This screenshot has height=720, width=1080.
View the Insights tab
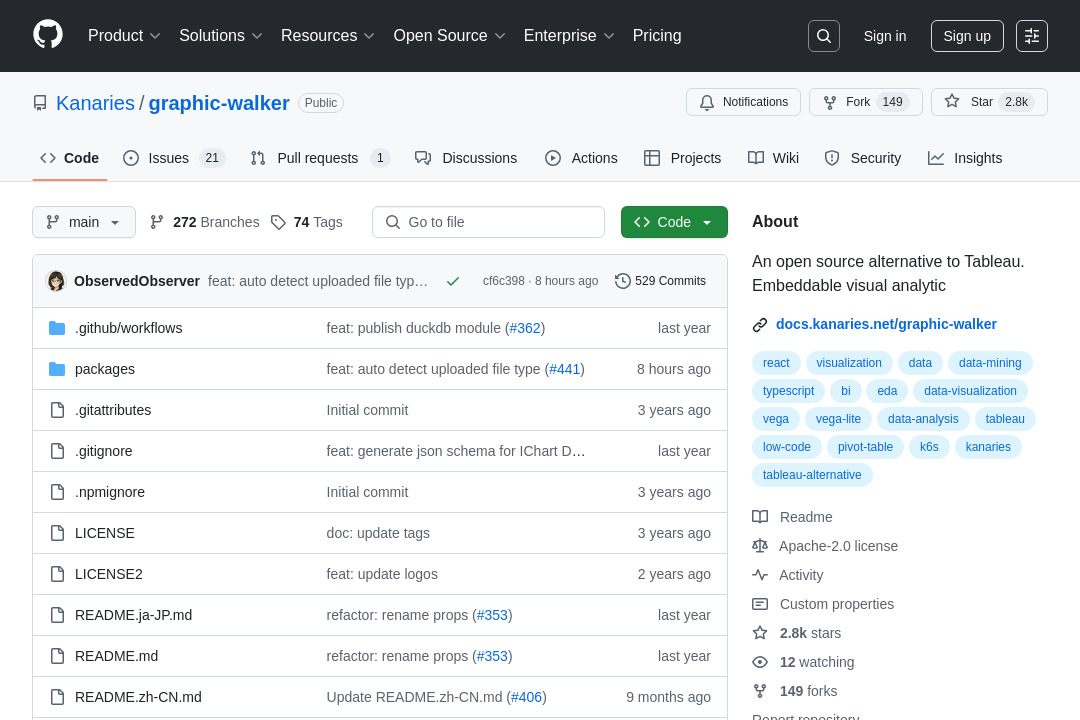965,158
